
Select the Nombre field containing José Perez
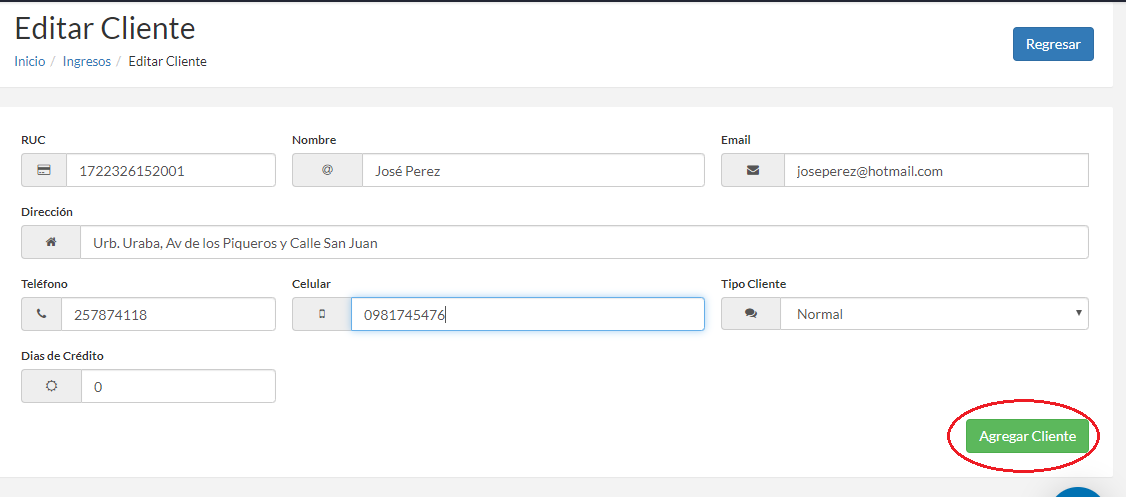533,170
